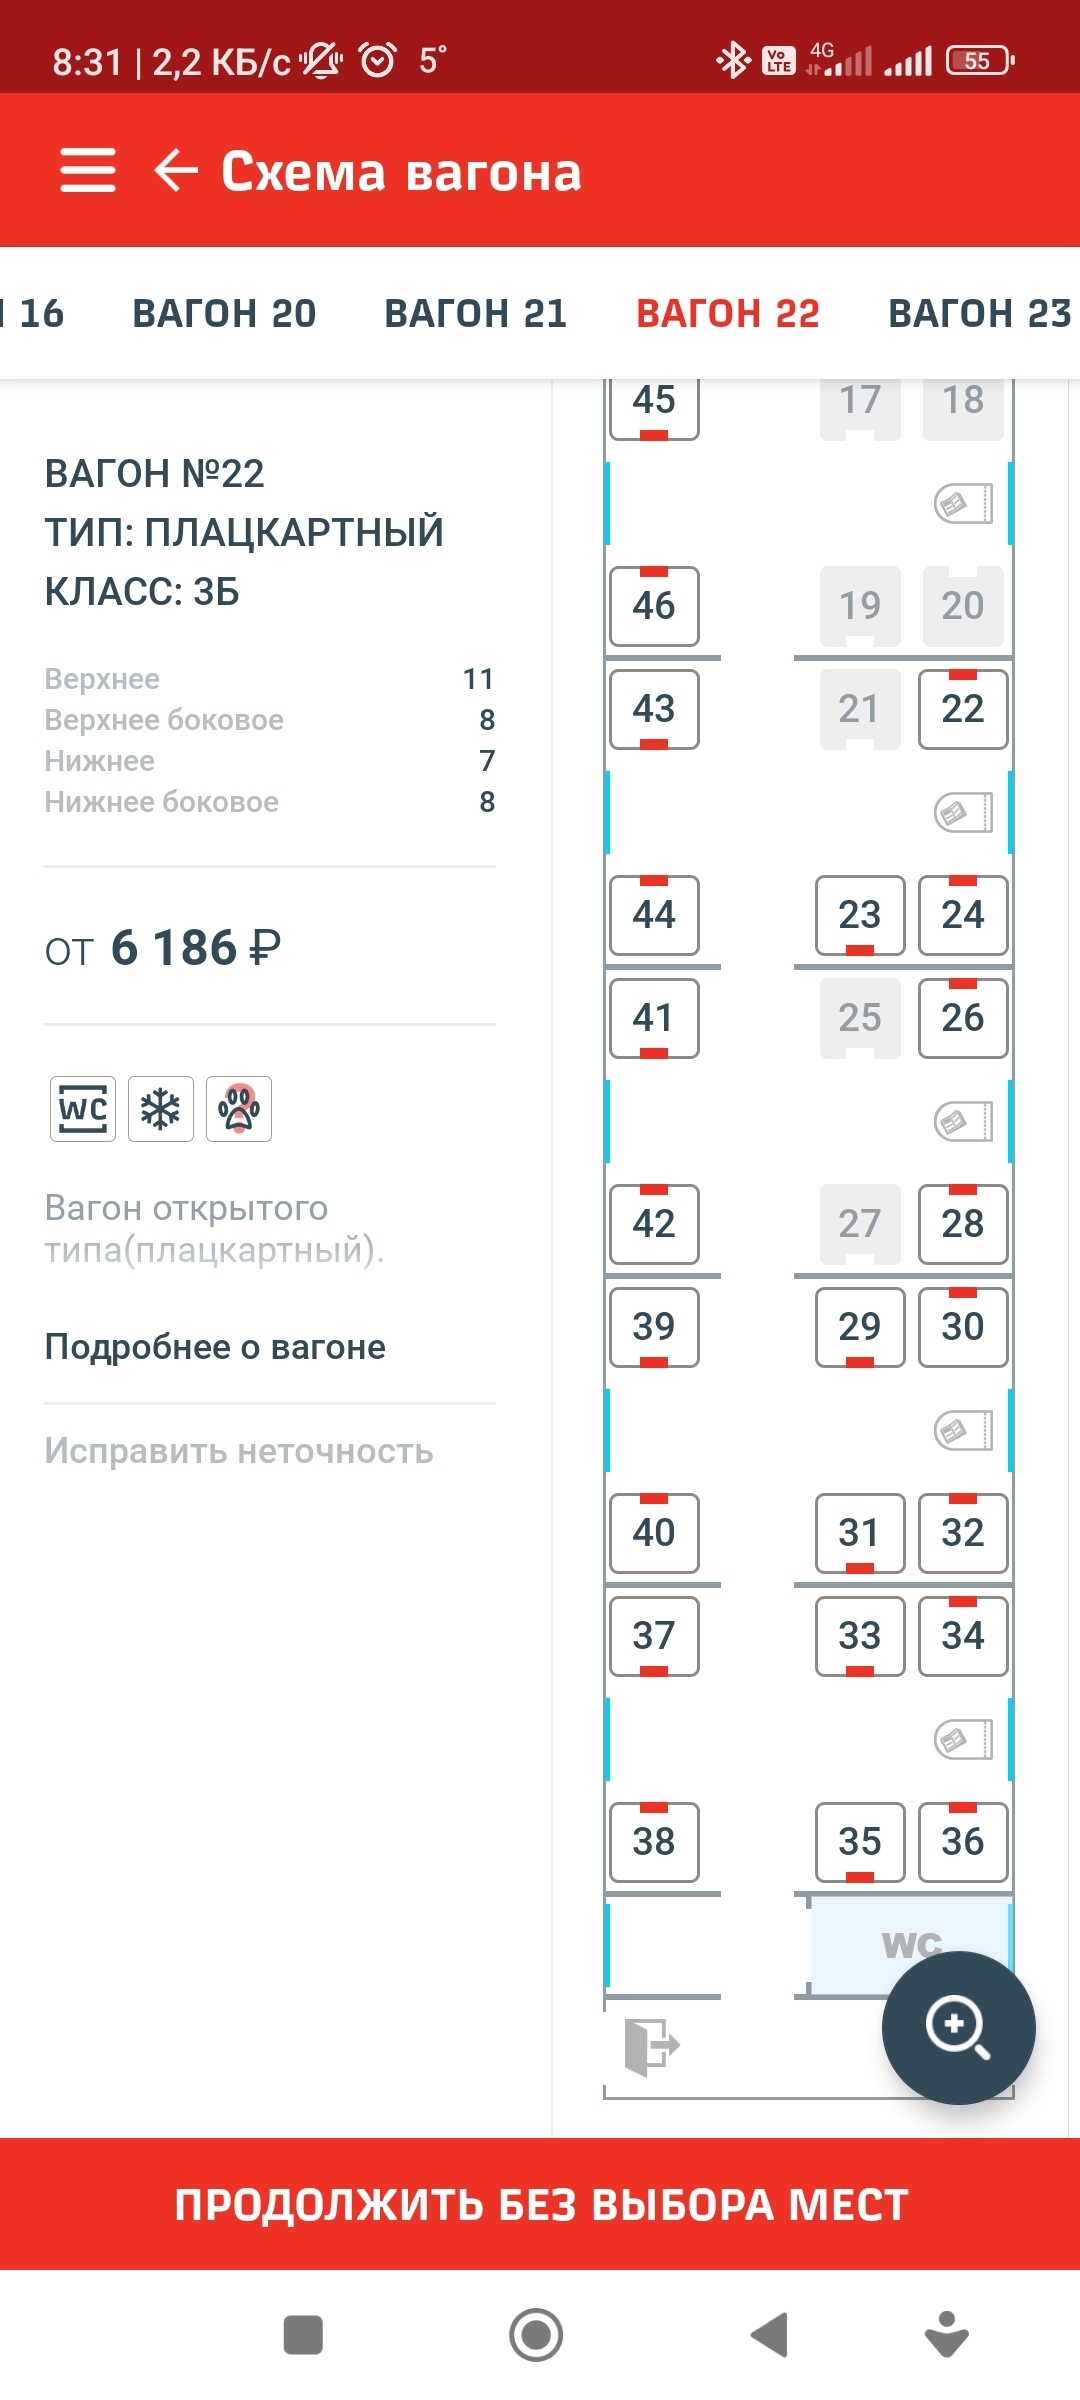Go back using the arrow icon

176,170
